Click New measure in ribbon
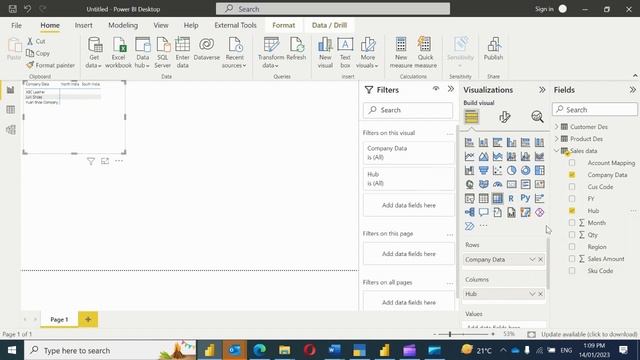 [x=401, y=53]
